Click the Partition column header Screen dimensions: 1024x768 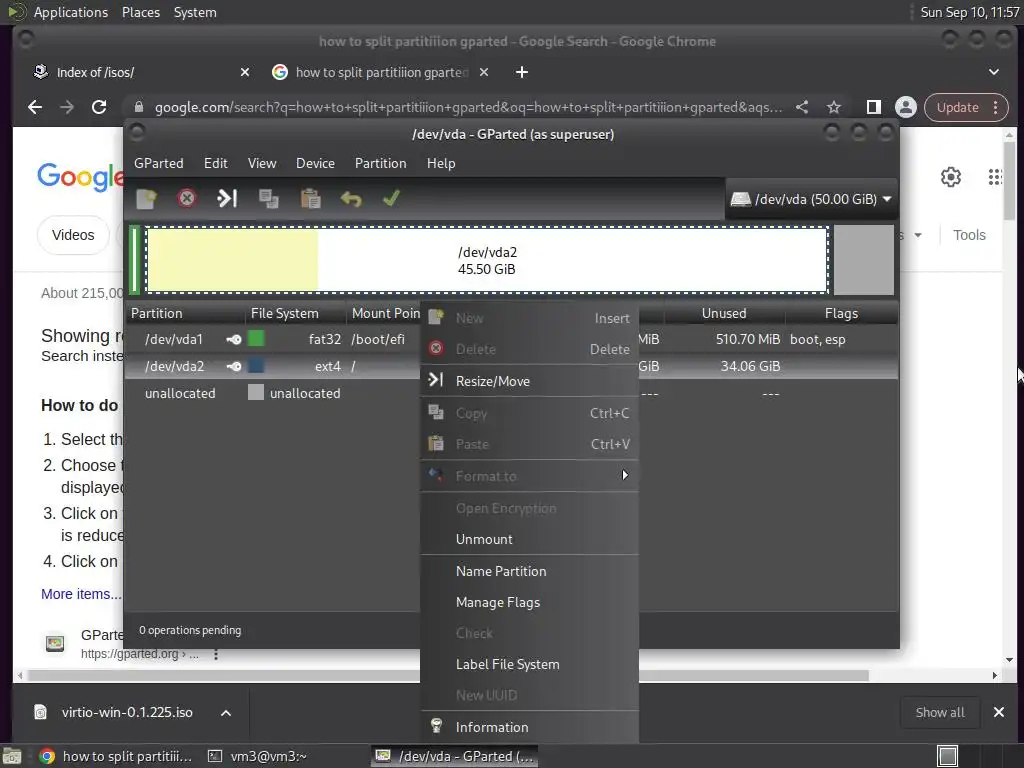(x=185, y=313)
